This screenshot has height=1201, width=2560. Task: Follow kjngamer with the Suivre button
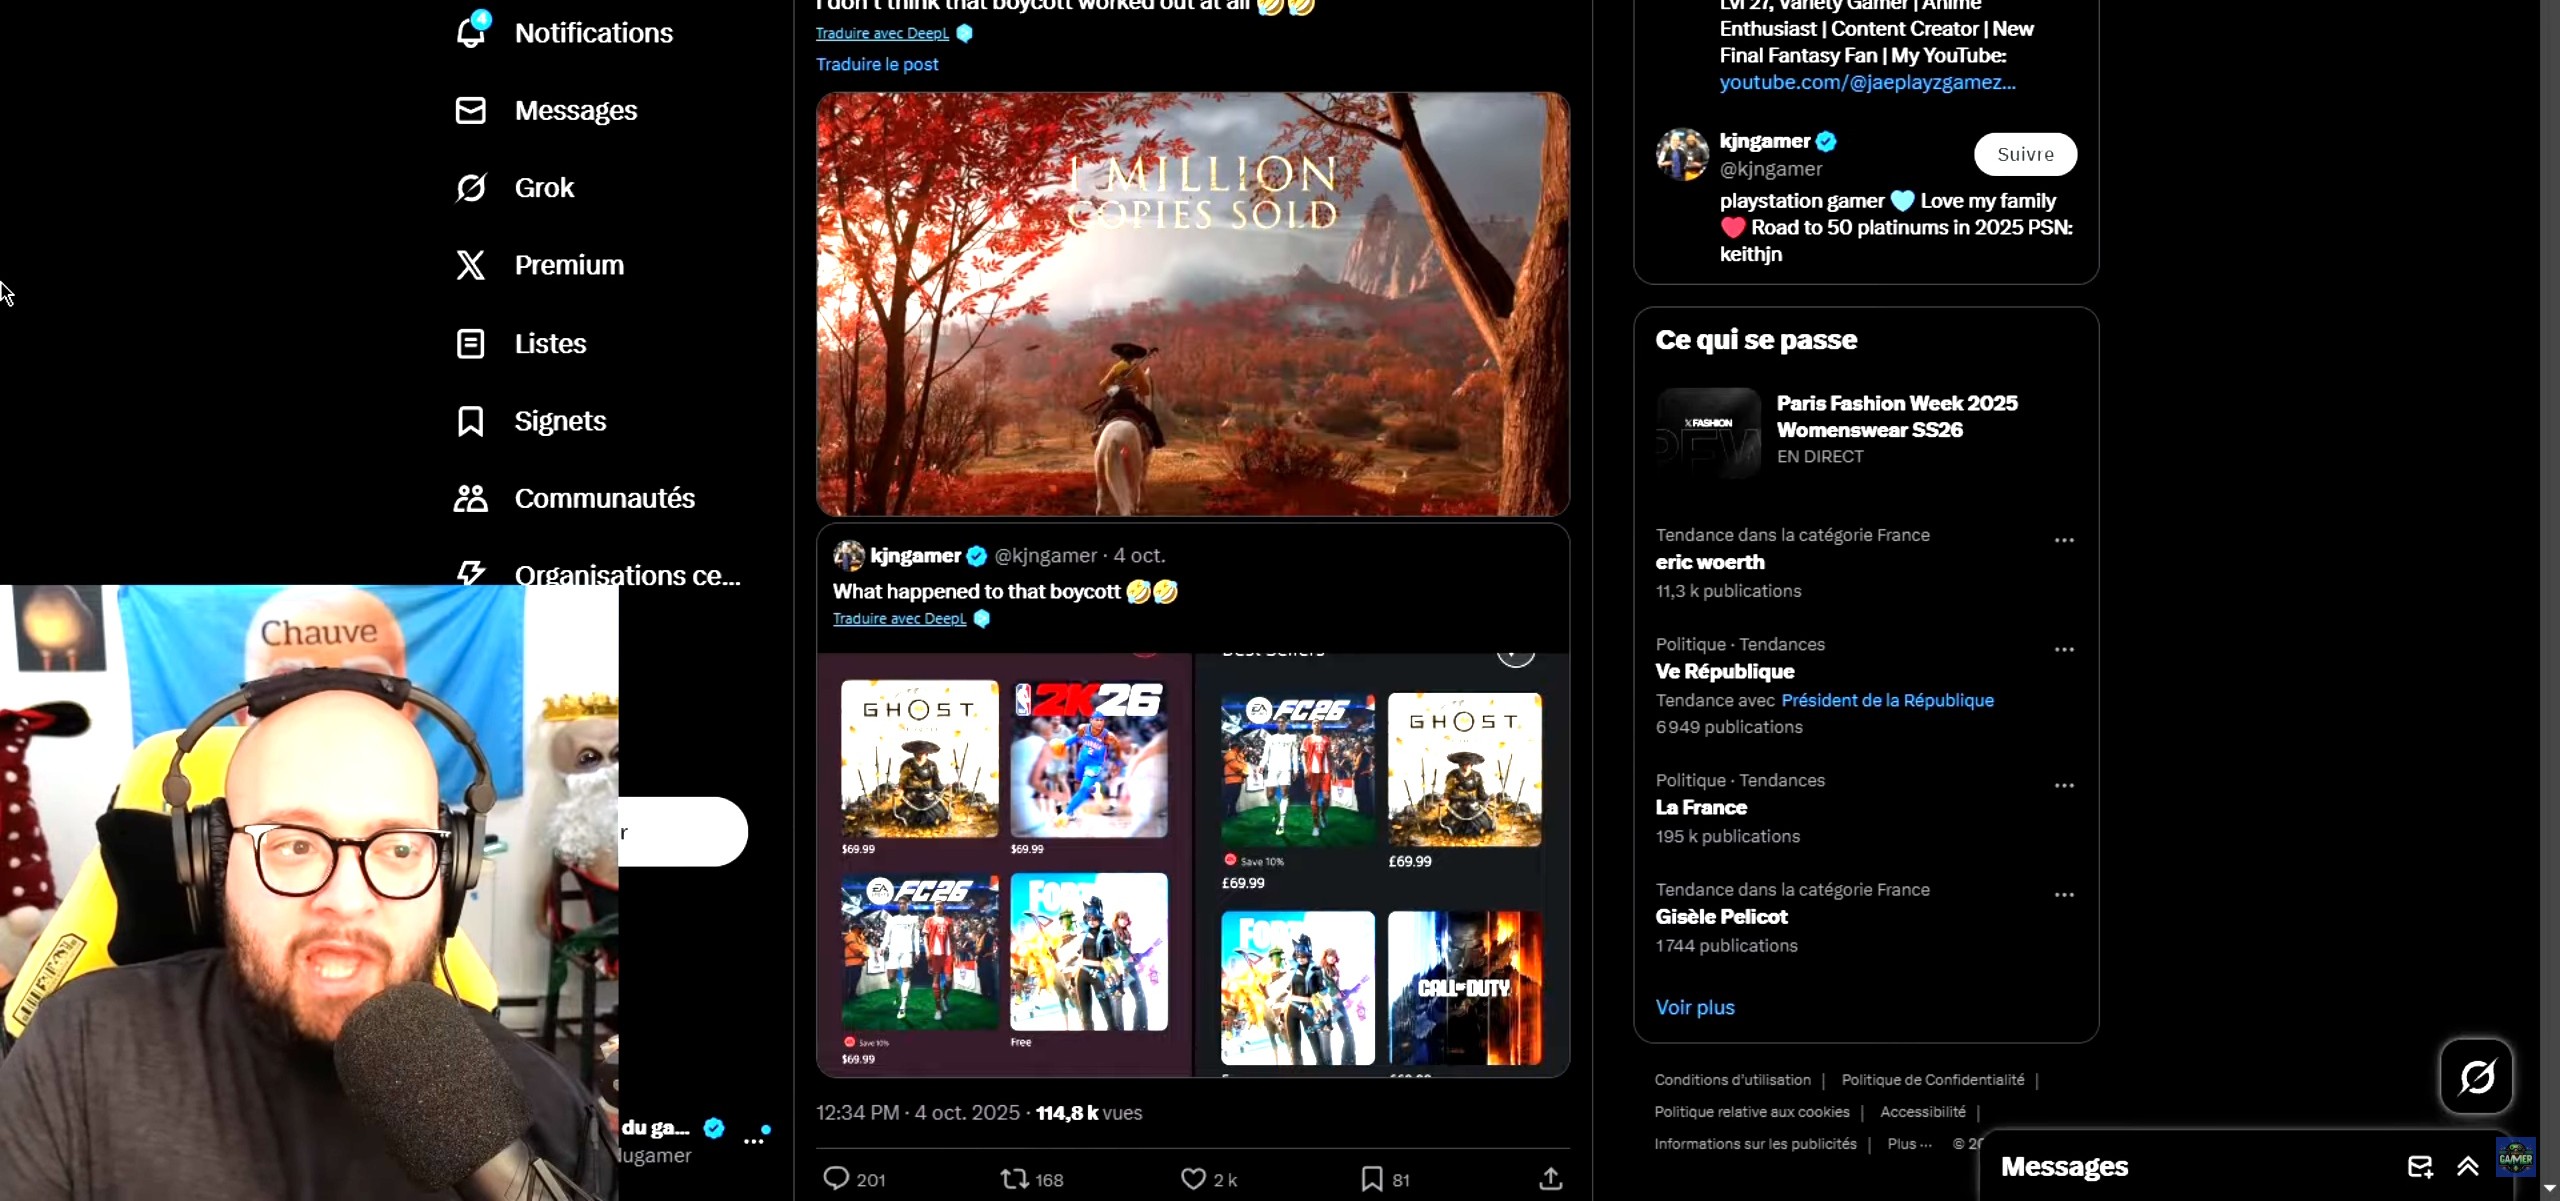[2025, 154]
